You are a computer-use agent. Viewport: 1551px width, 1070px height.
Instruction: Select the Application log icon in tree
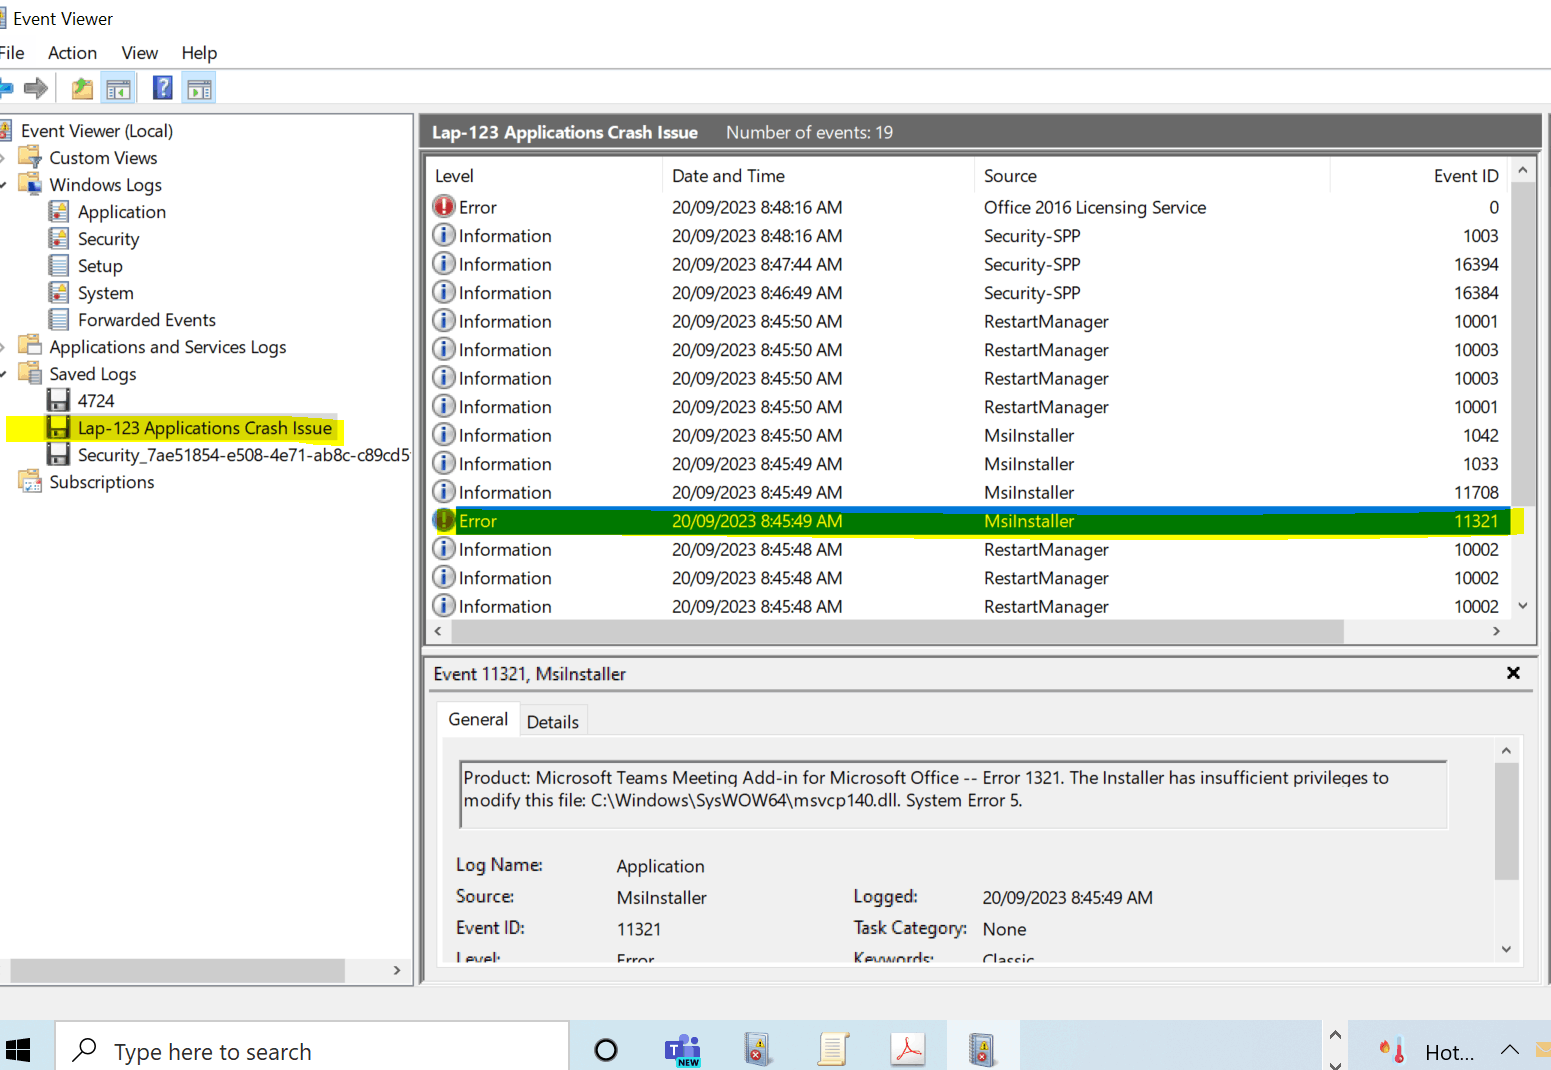point(60,211)
